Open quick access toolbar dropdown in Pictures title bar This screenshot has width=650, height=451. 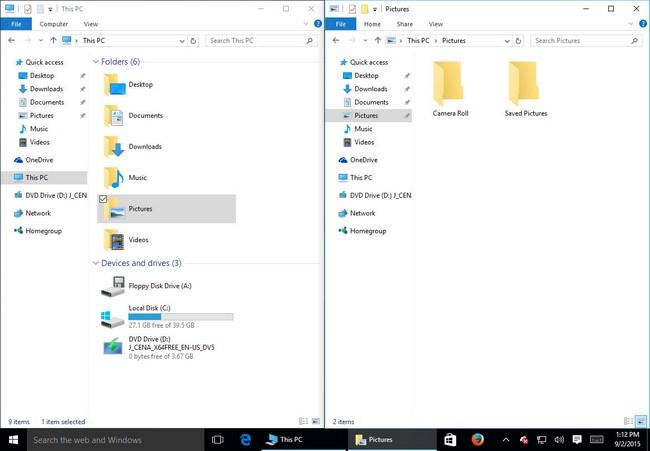pyautogui.click(x=375, y=9)
